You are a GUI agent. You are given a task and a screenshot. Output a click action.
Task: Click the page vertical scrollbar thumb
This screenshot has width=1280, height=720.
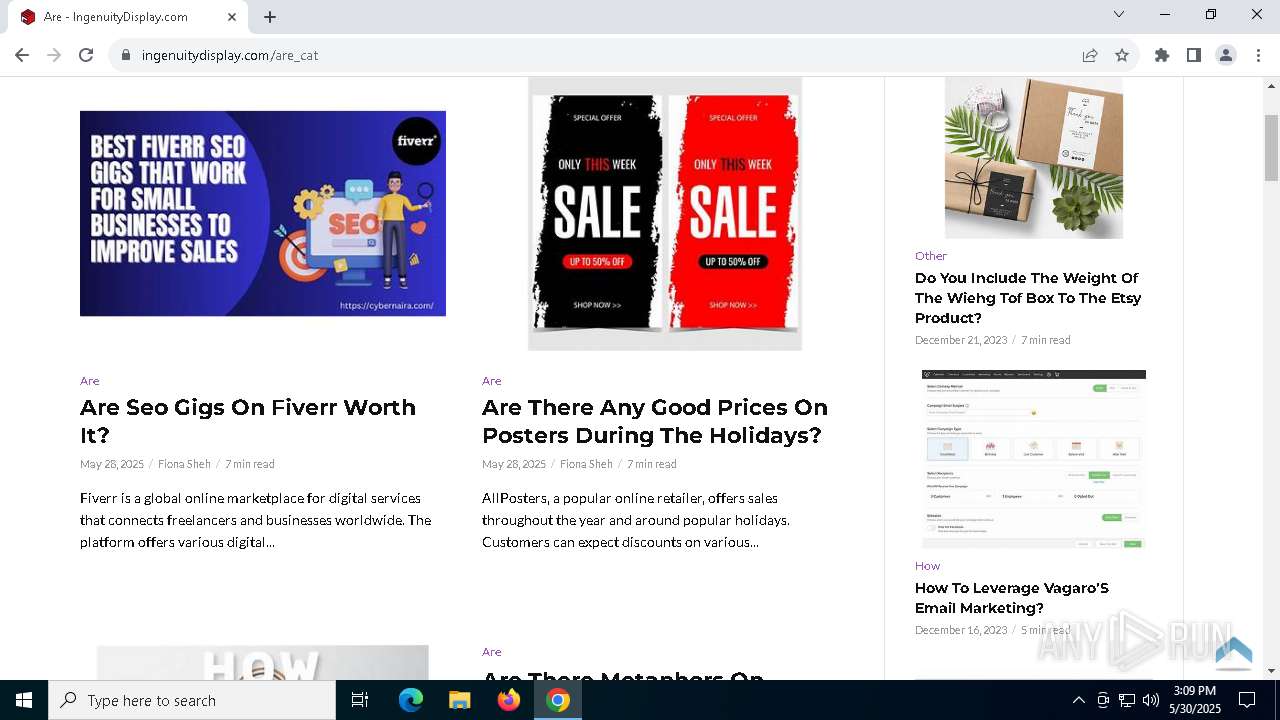tap(1271, 147)
